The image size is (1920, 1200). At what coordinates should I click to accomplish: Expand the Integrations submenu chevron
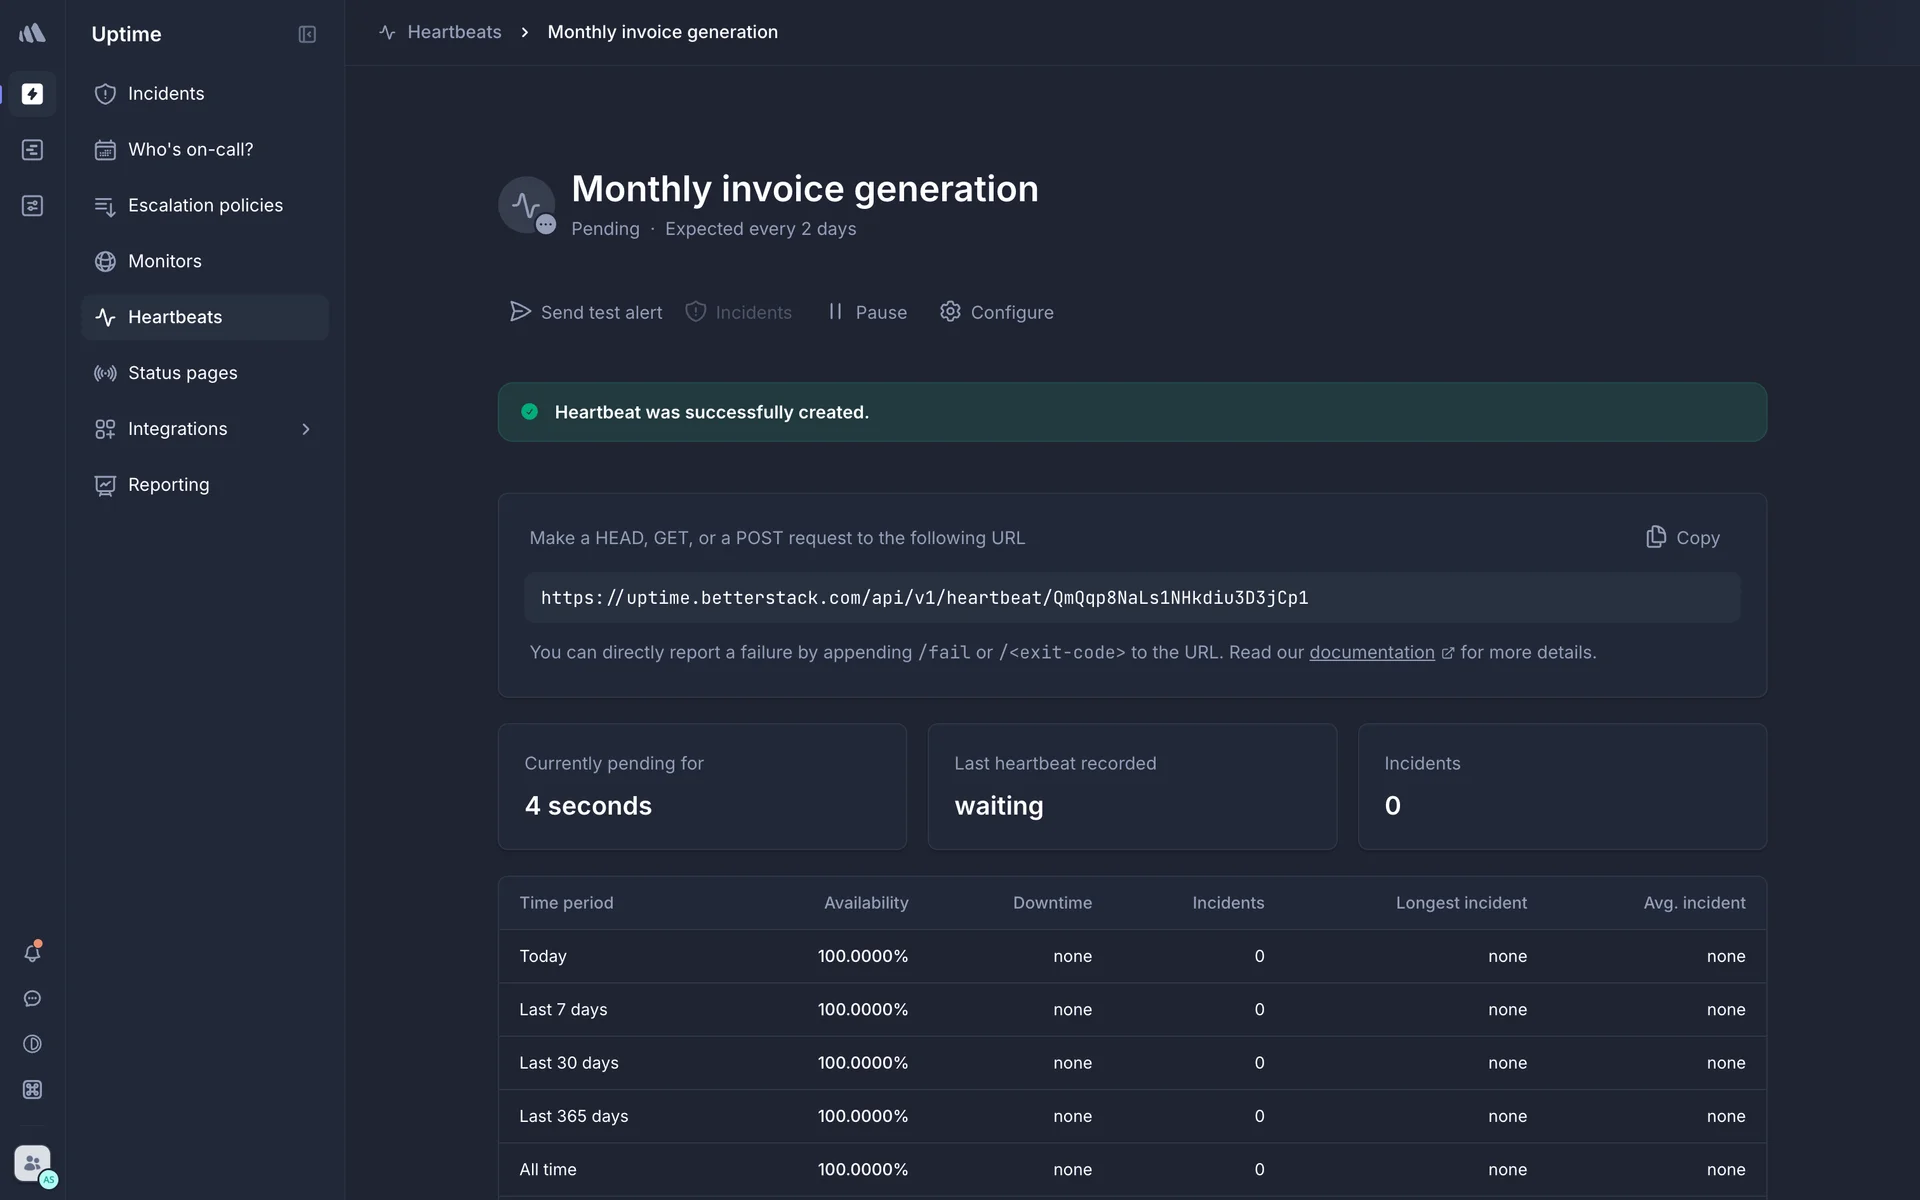pos(306,429)
